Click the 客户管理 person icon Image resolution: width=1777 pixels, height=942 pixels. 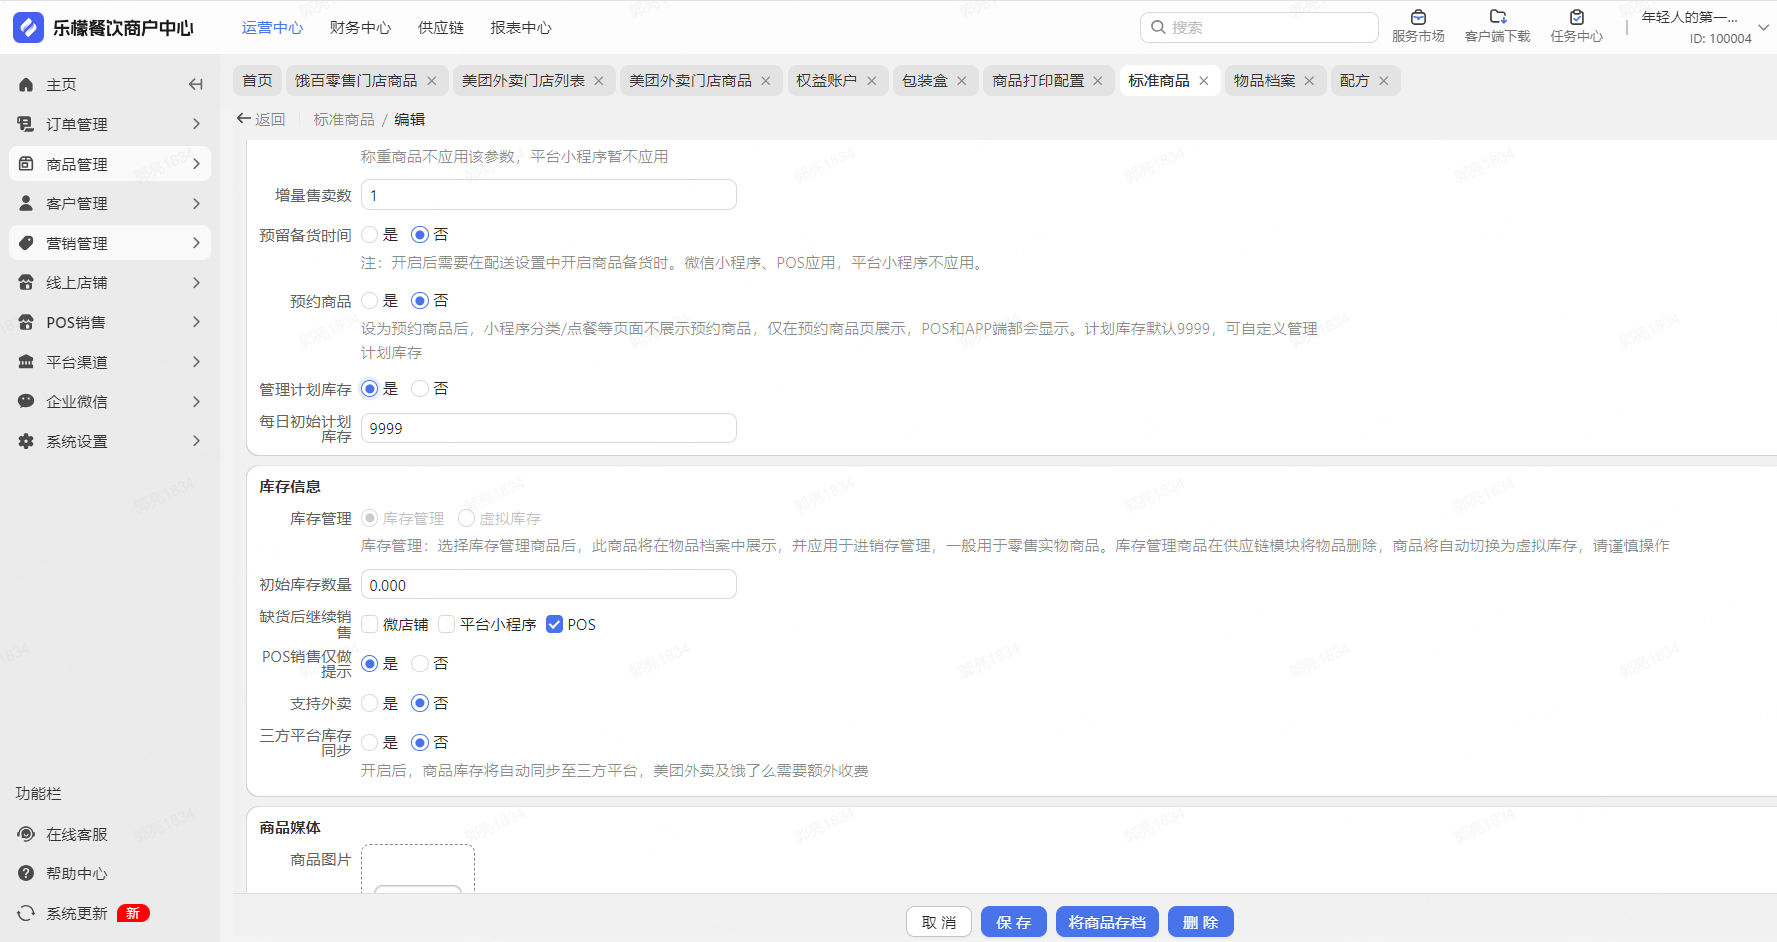coord(26,203)
